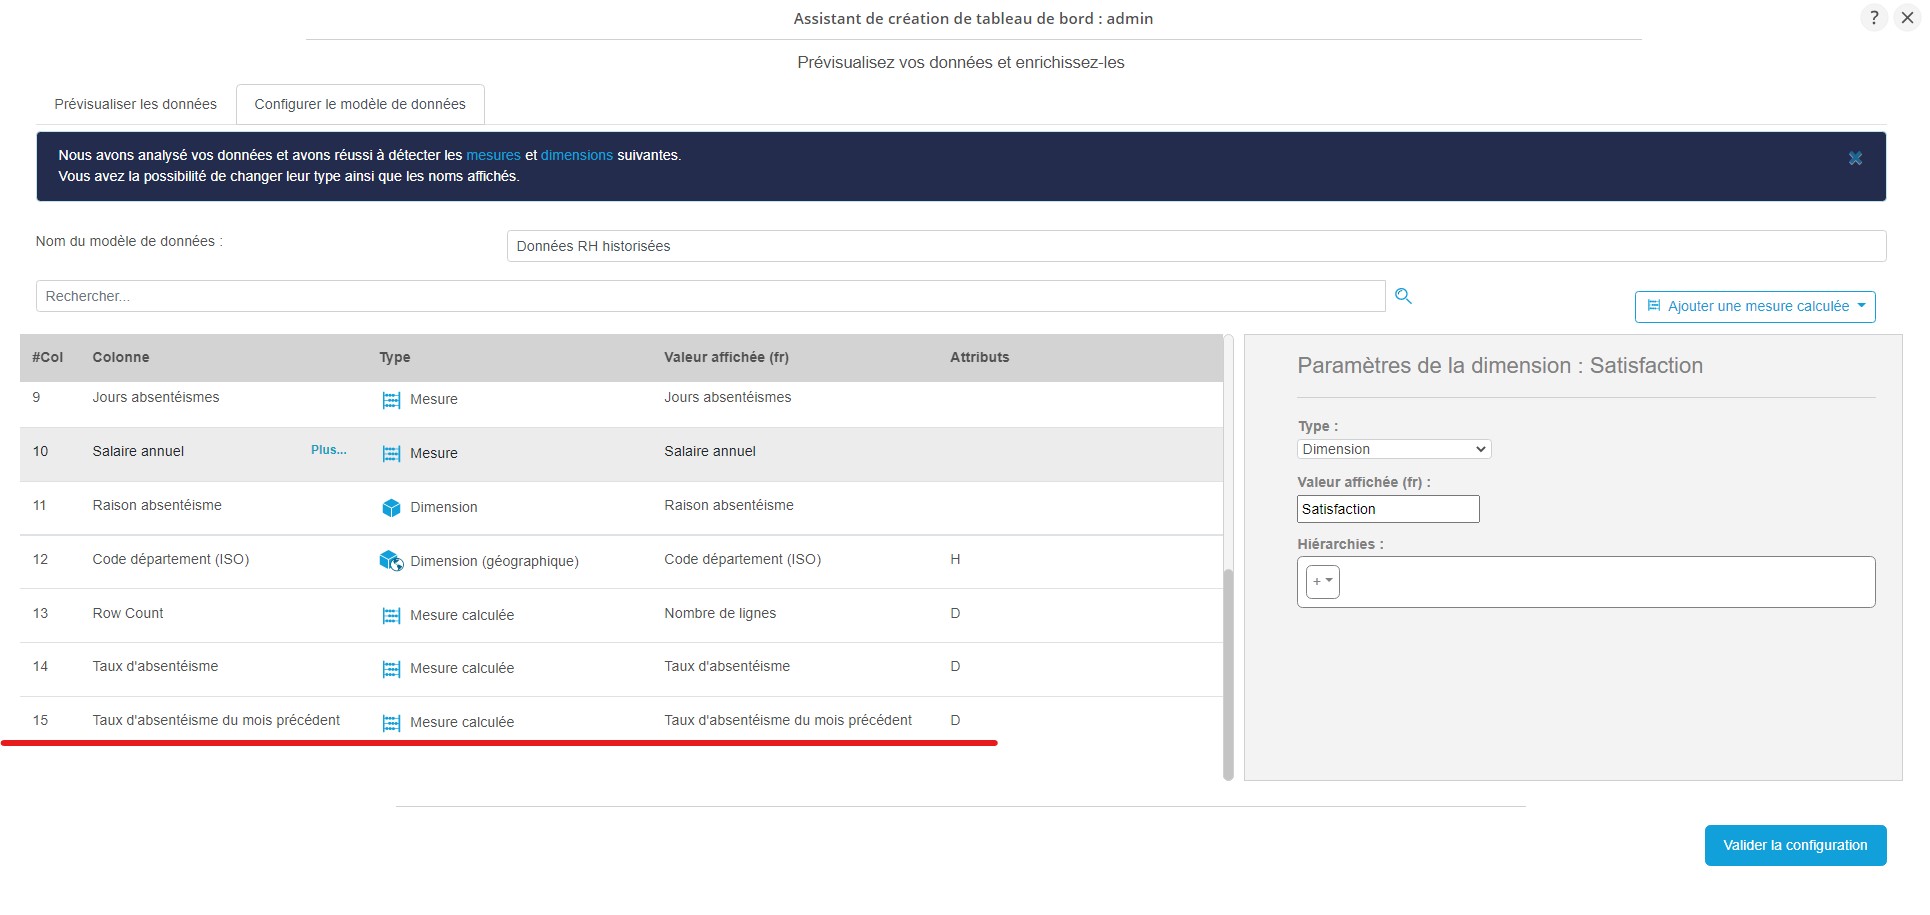The image size is (1930, 915).
Task: Click the Valeur affichée field showing Satisfaction
Action: (1387, 509)
